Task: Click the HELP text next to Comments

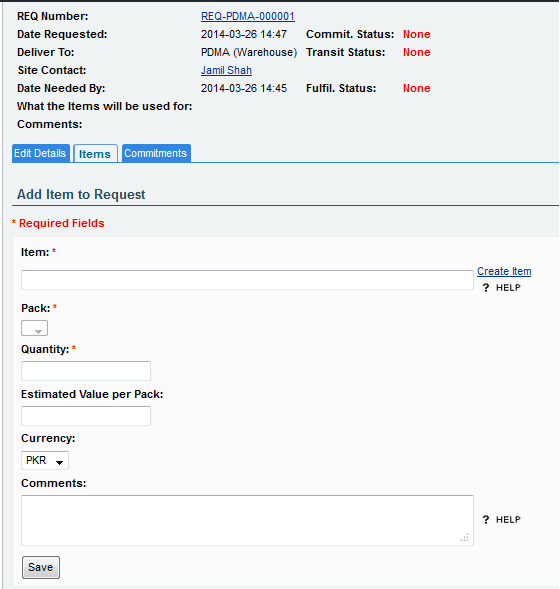Action: pyautogui.click(x=508, y=520)
